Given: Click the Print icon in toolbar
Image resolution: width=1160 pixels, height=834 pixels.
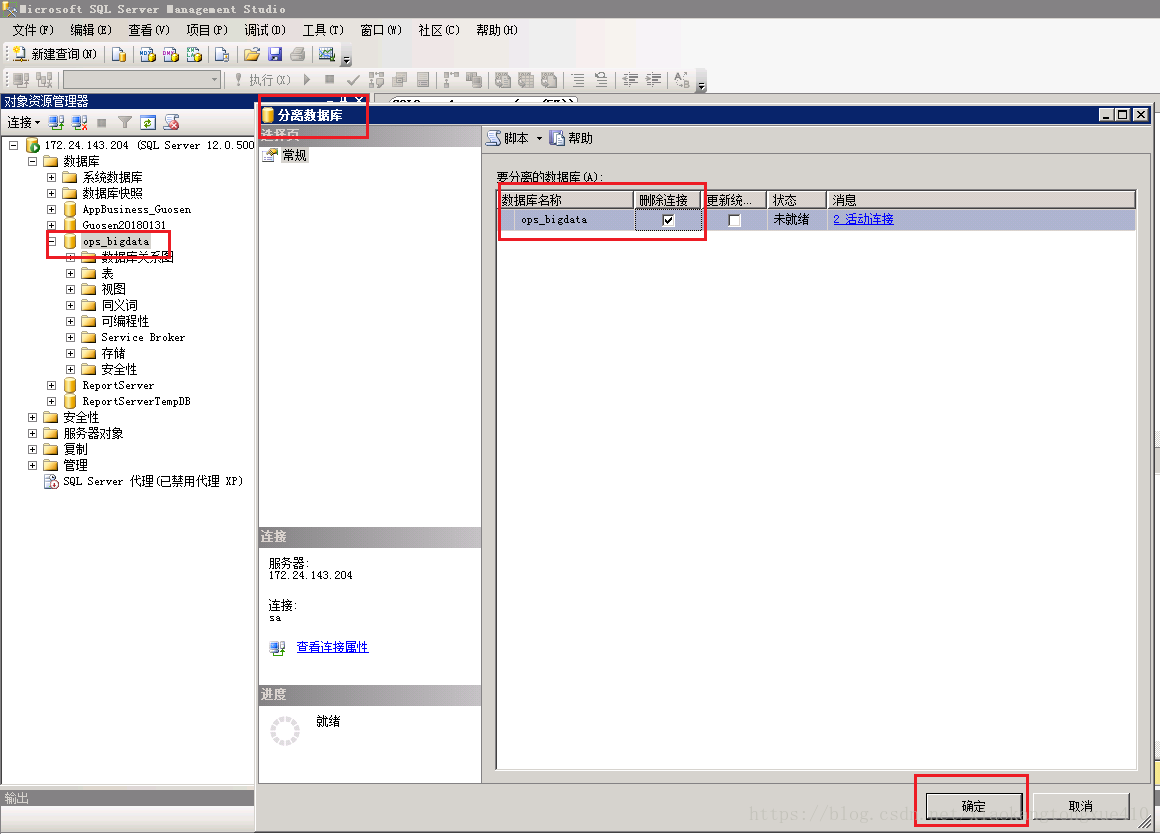Looking at the screenshot, I should tap(297, 55).
